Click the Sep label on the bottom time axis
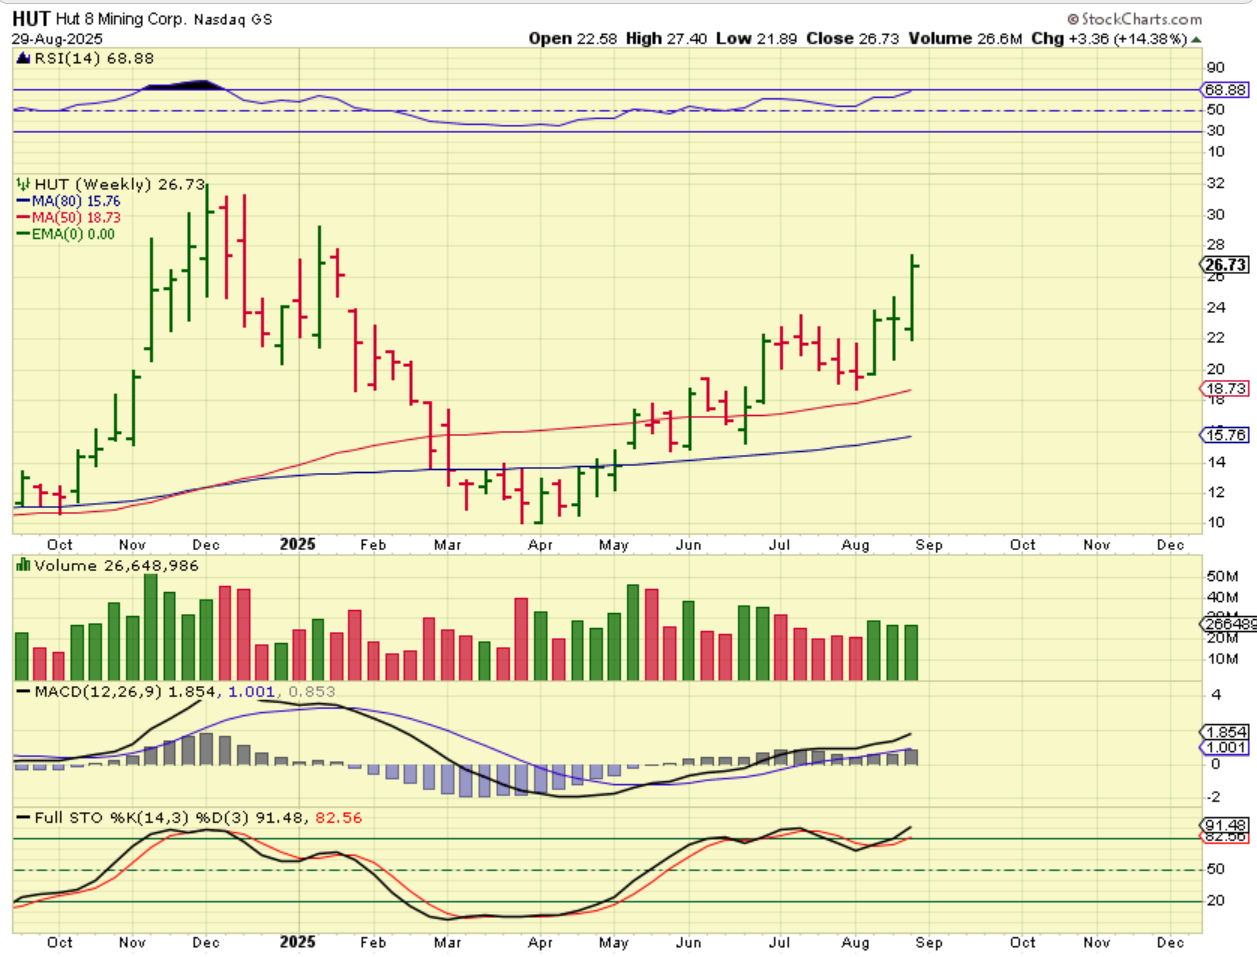Image resolution: width=1257 pixels, height=957 pixels. click(x=929, y=942)
